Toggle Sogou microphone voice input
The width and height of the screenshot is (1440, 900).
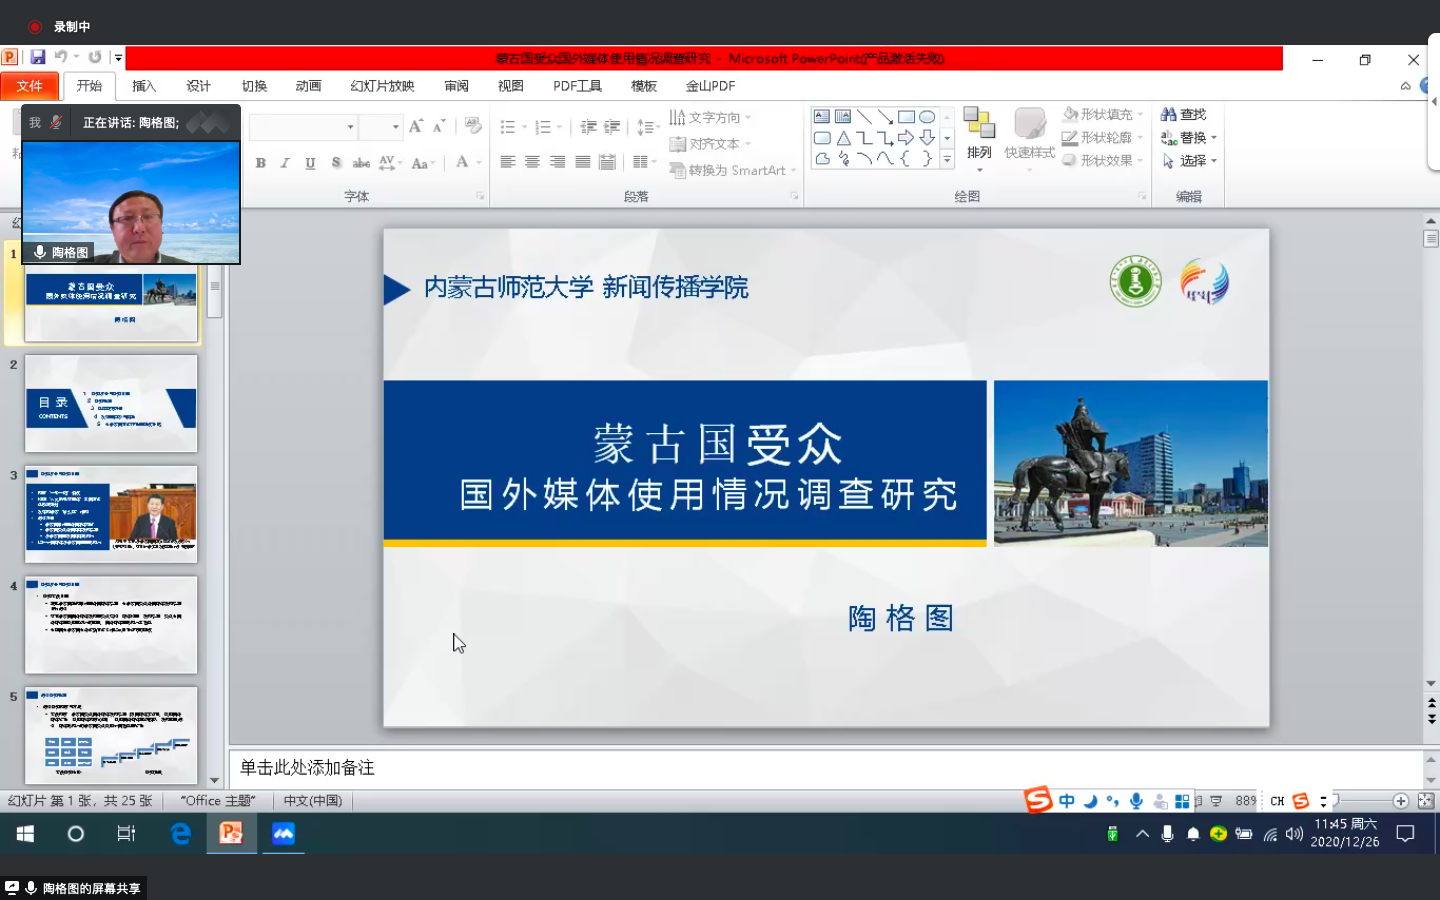[1136, 801]
